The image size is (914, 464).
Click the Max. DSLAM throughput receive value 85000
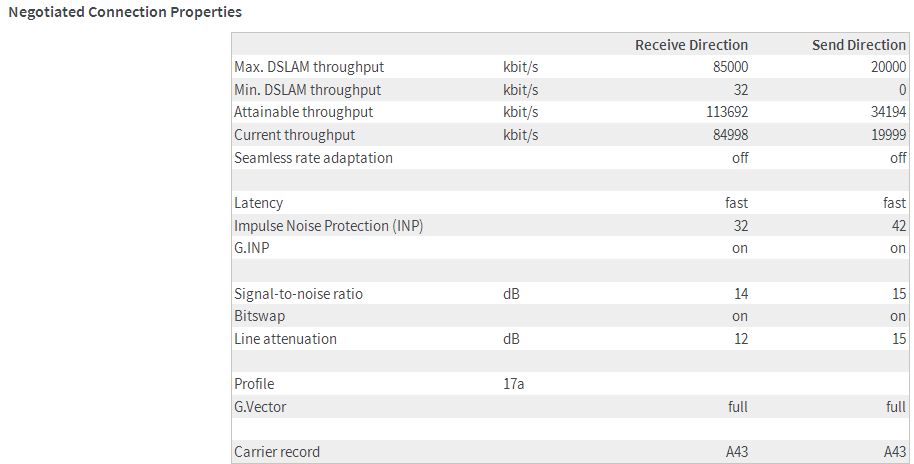[x=730, y=67]
